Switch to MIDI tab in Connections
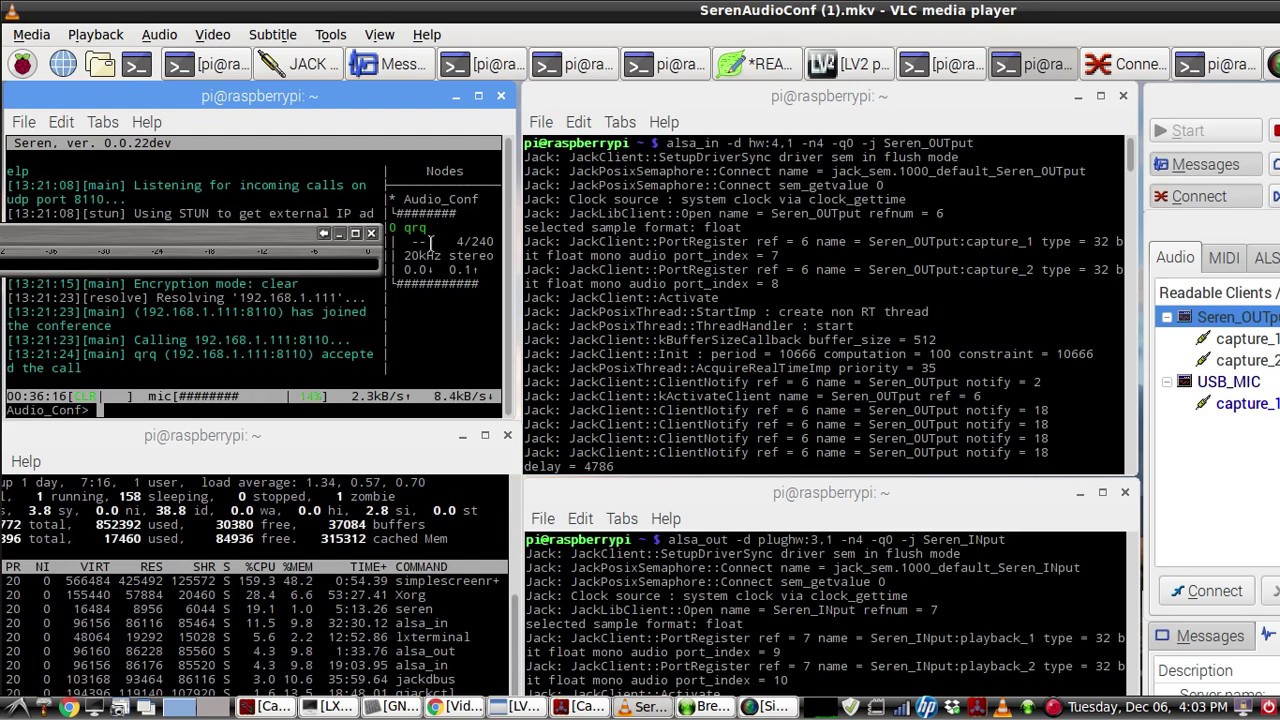The image size is (1280, 720). [x=1224, y=258]
